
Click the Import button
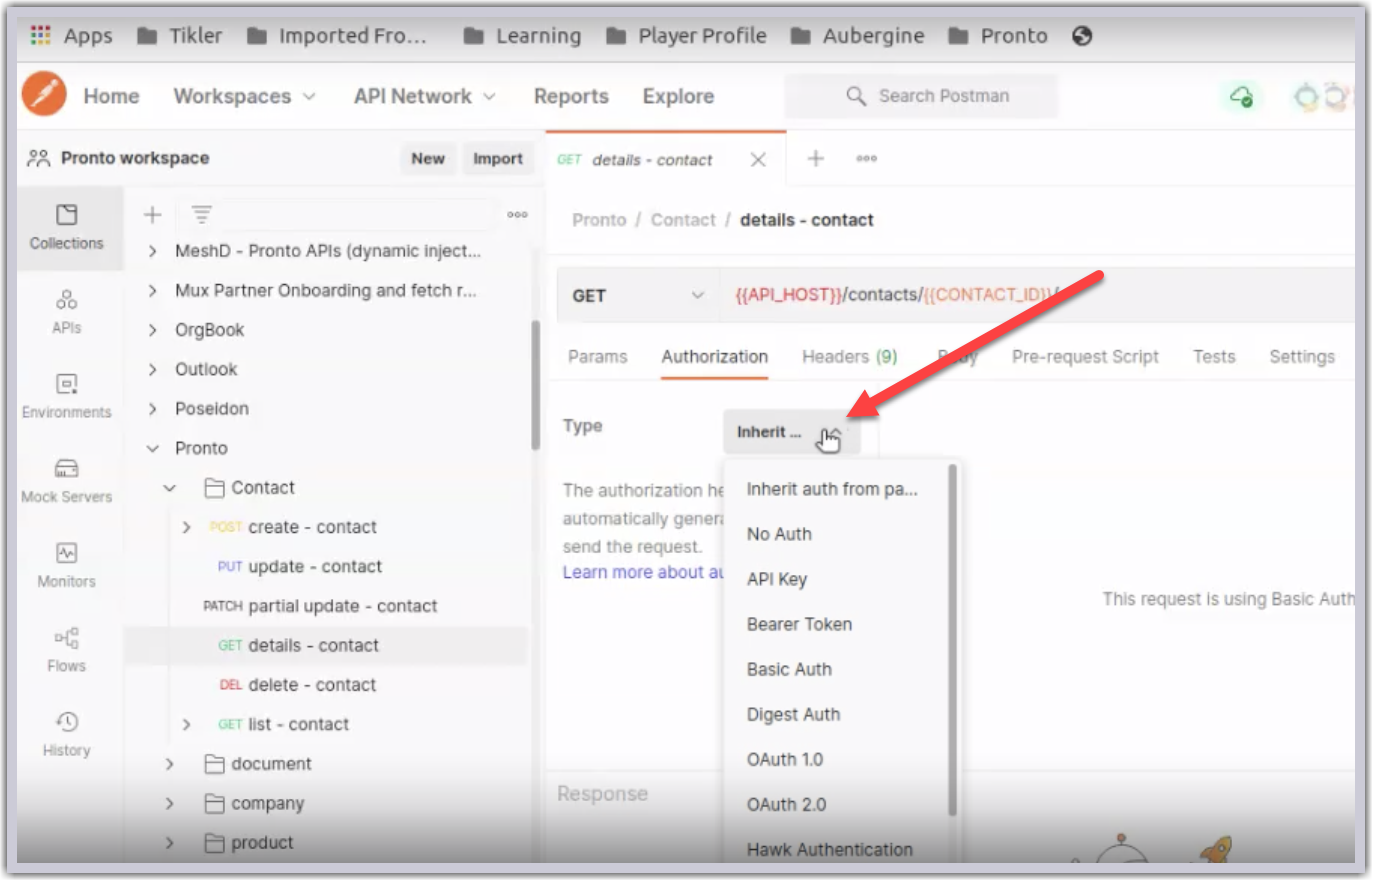pos(498,158)
